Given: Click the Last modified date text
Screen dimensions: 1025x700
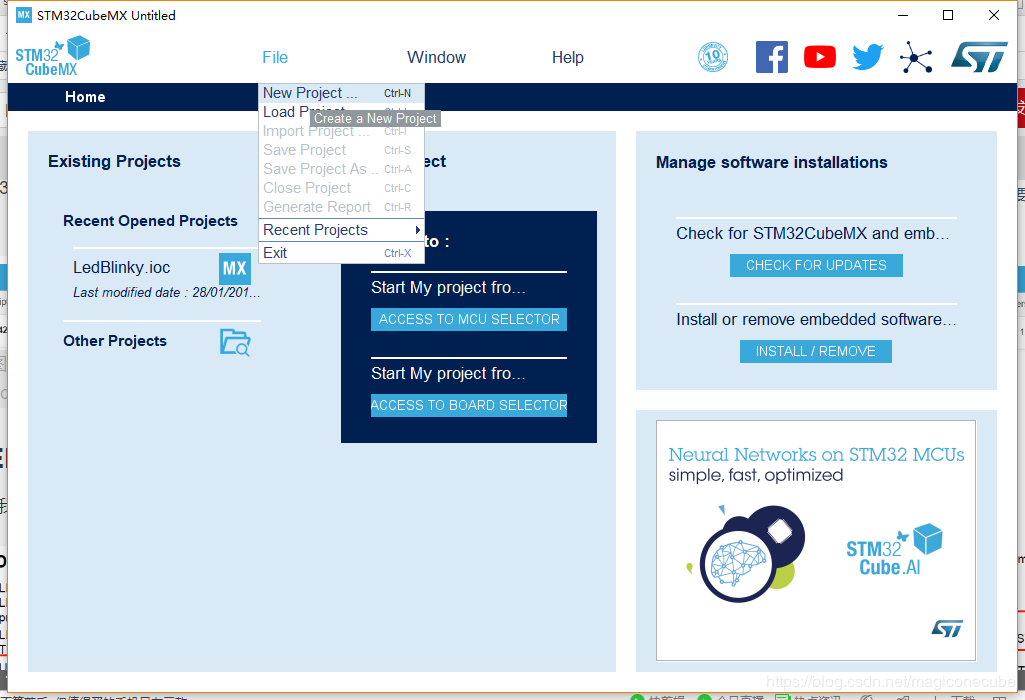Looking at the screenshot, I should [167, 292].
